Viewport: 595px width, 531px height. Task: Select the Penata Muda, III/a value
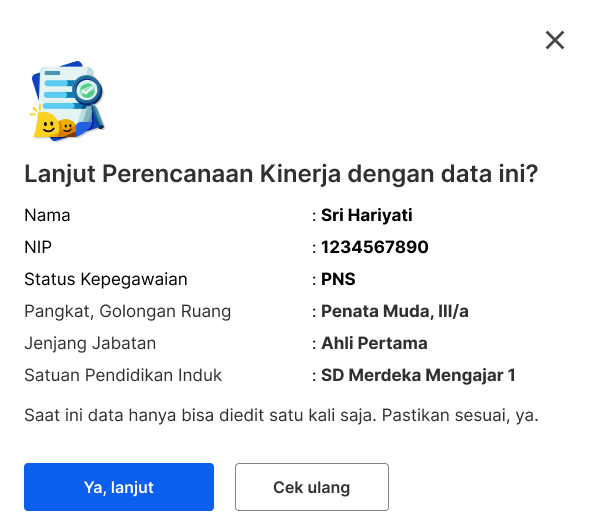(395, 311)
